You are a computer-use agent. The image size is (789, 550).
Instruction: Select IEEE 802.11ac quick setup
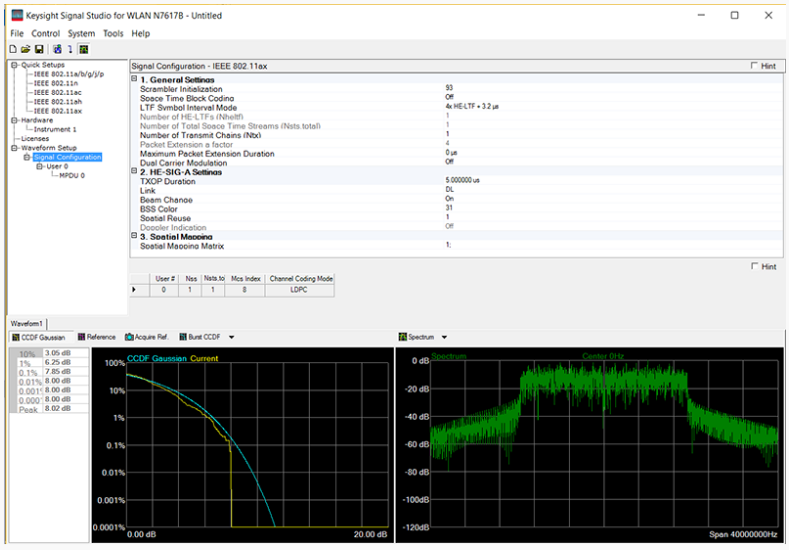(x=56, y=92)
